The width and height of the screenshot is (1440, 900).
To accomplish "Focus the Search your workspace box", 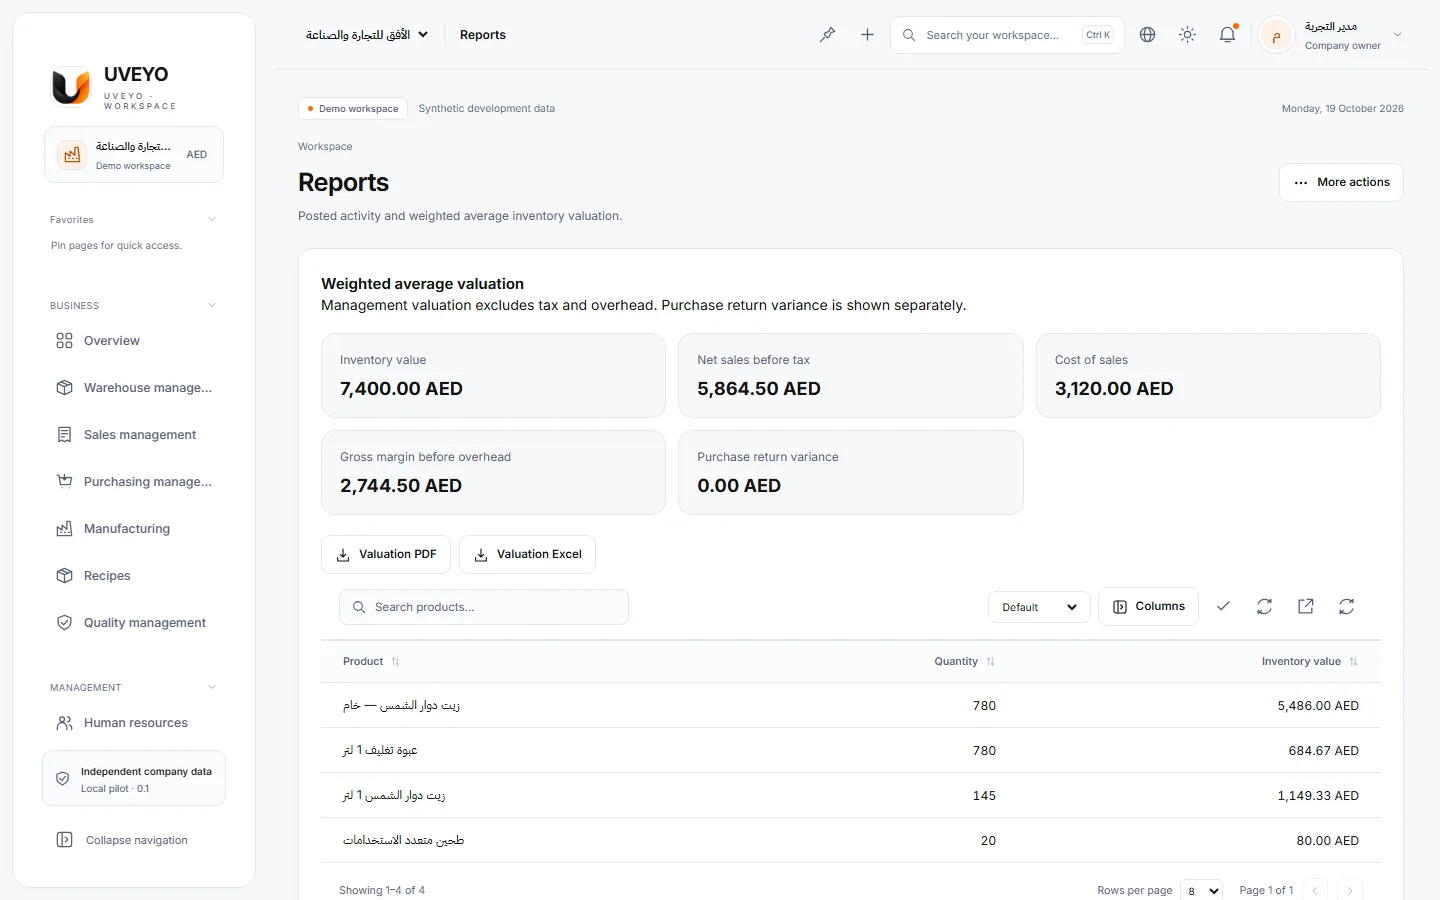I will 1007,35.
